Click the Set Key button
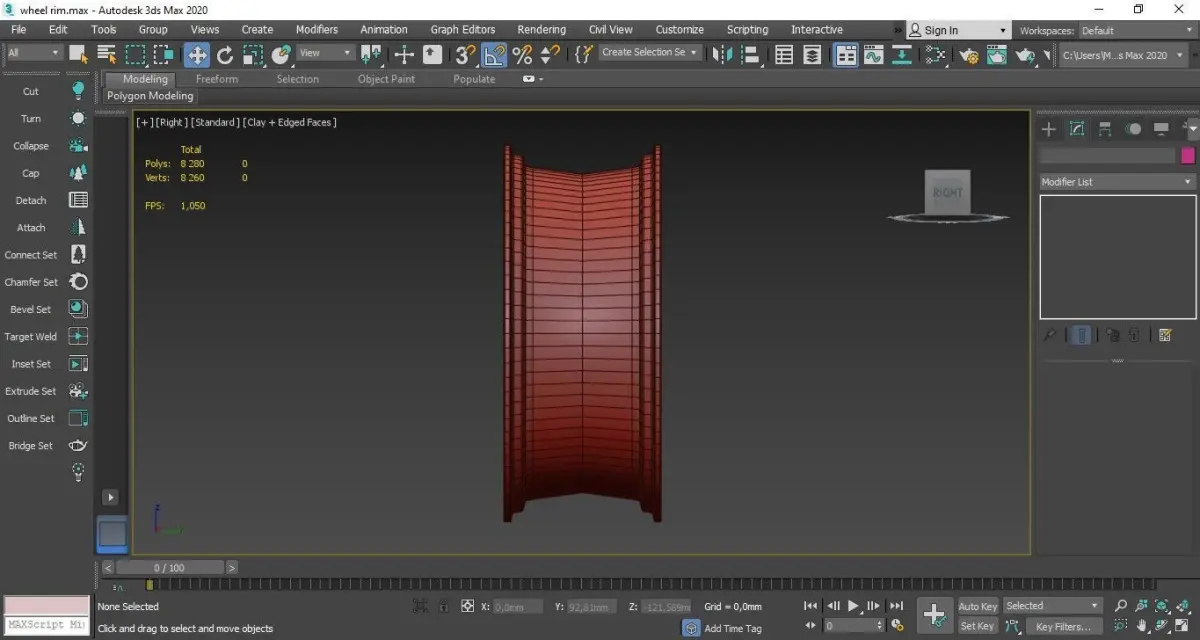Viewport: 1200px width, 640px height. [977, 626]
